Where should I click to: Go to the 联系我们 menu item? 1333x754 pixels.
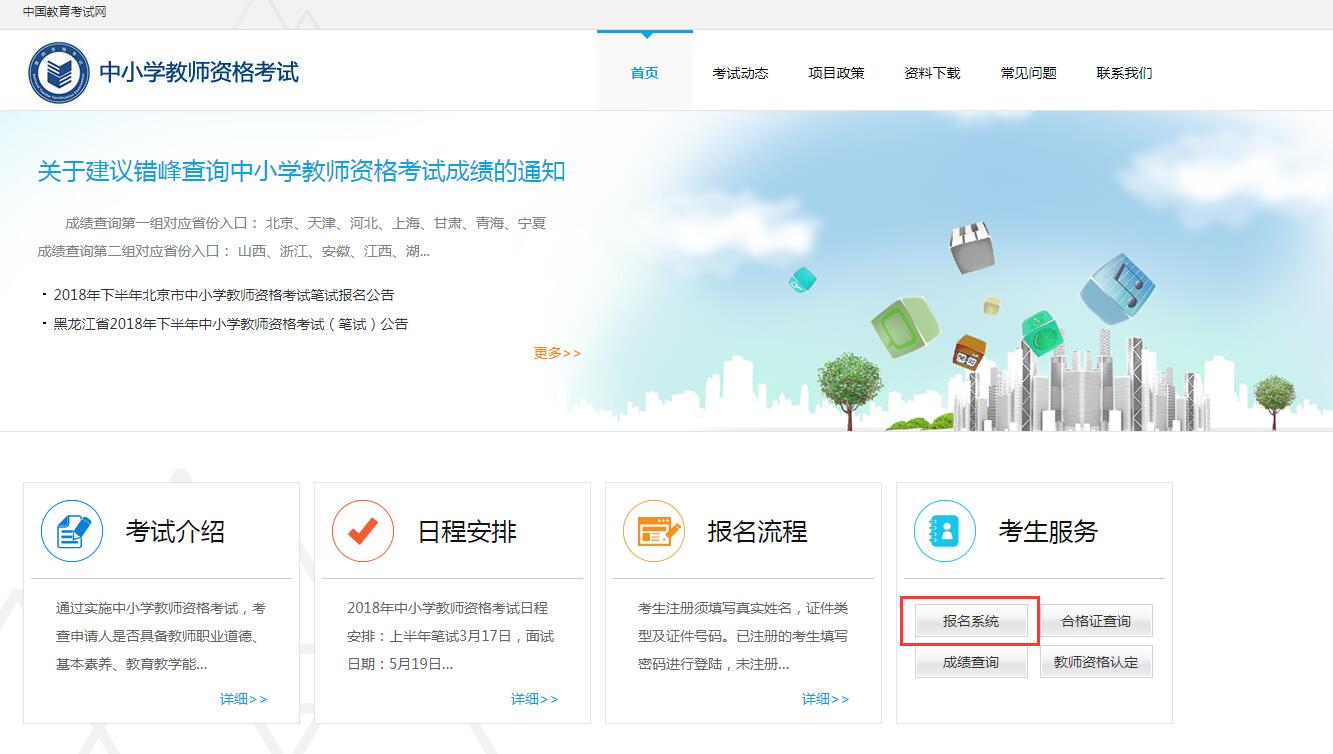pyautogui.click(x=1124, y=73)
